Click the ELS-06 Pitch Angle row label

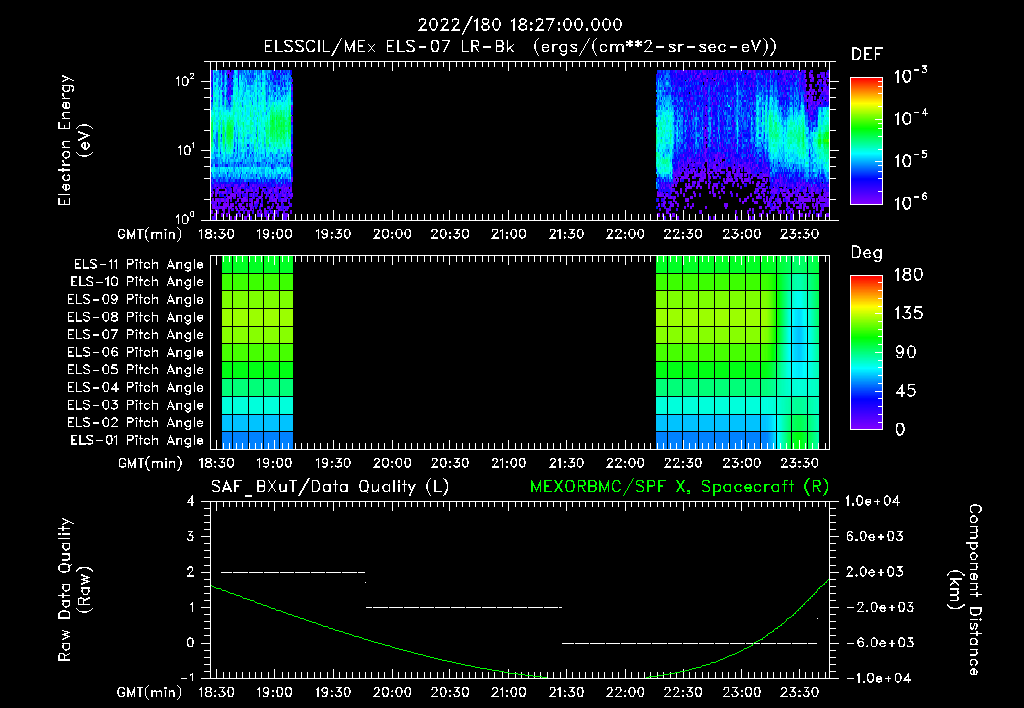coord(136,352)
